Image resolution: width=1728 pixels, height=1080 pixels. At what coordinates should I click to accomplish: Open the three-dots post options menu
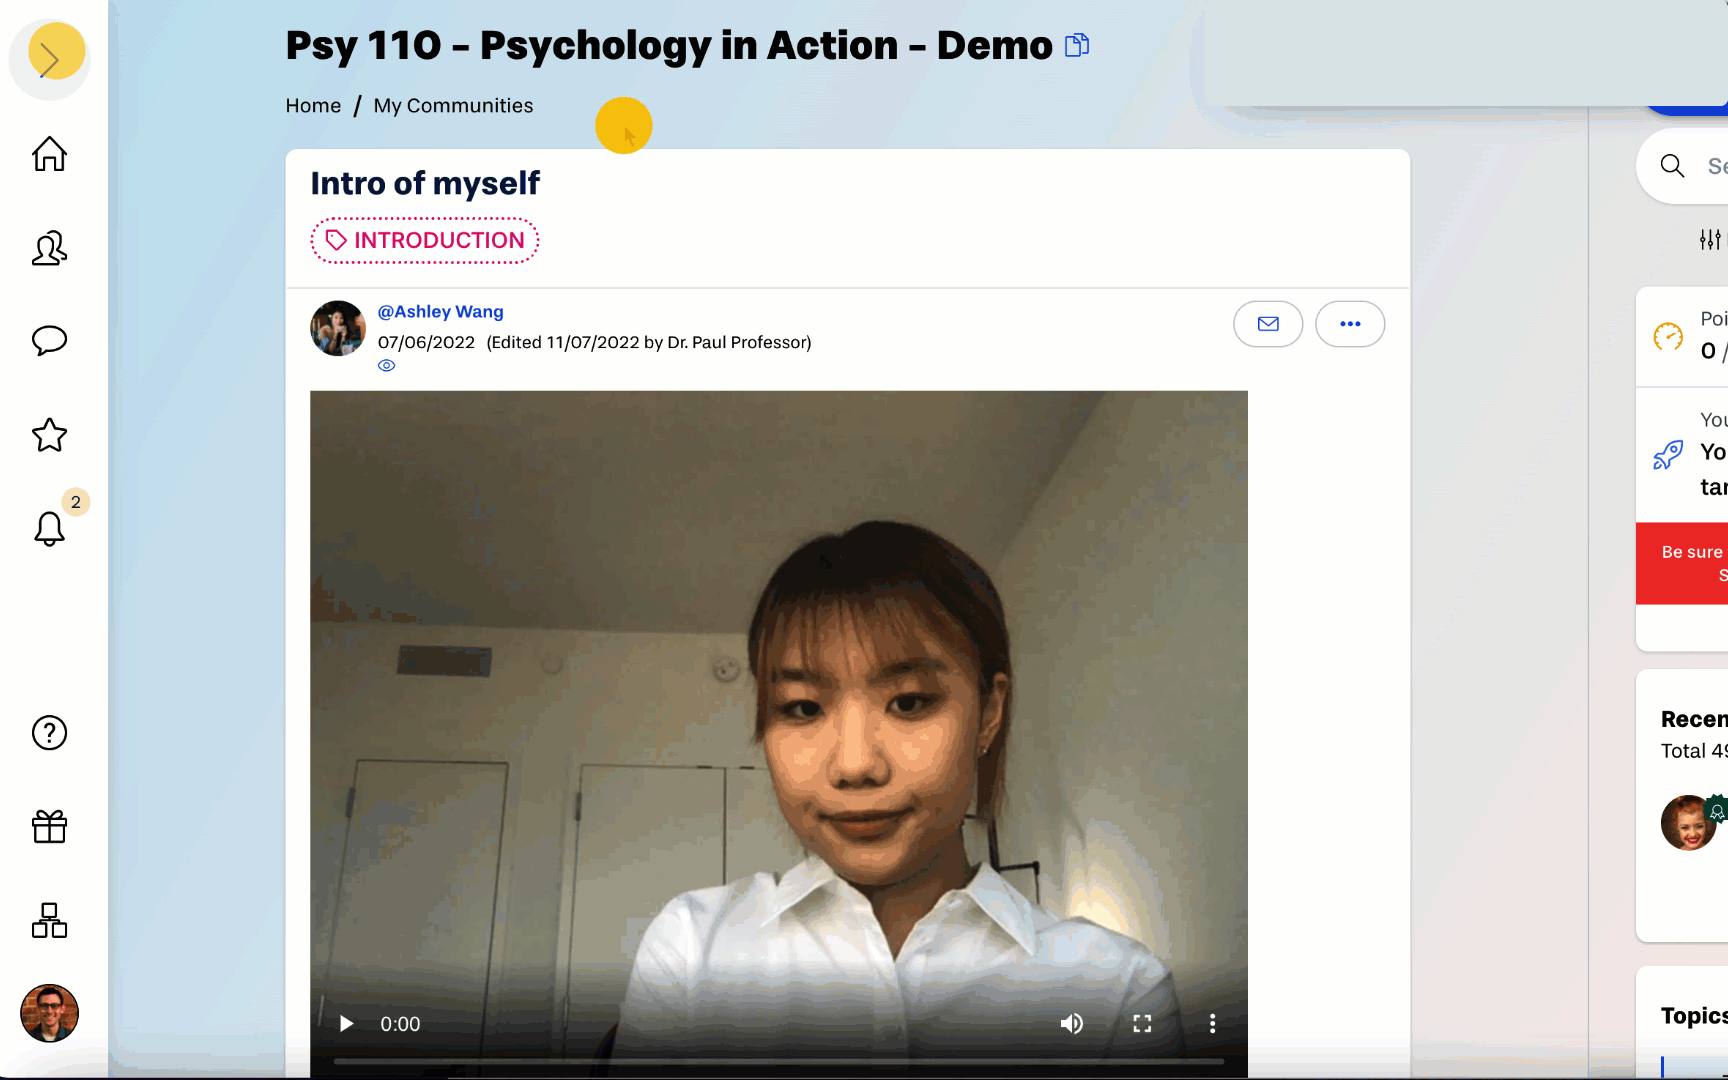click(x=1350, y=324)
